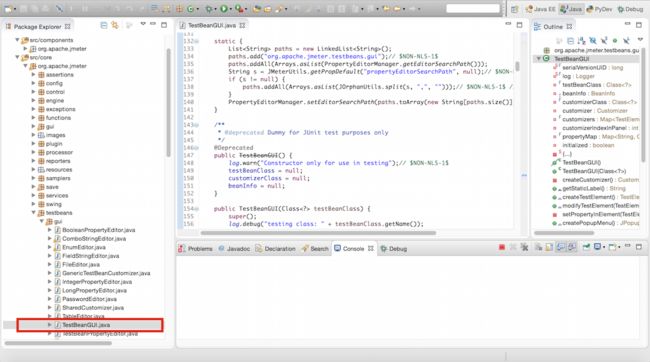
Task: Switch to the Java perspective
Action: pos(571,9)
